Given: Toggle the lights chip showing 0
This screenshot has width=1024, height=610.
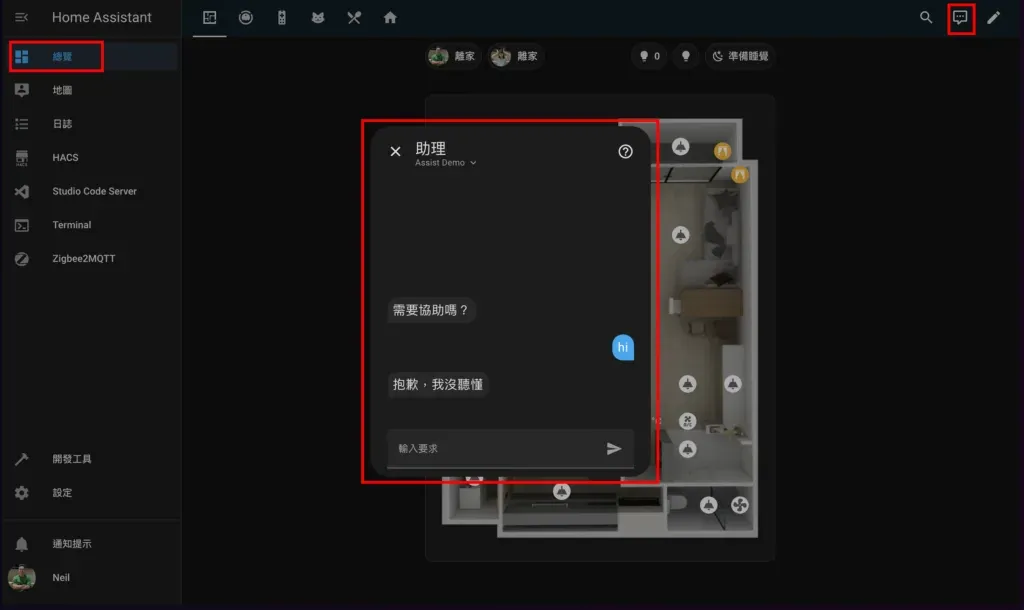Looking at the screenshot, I should coord(648,57).
